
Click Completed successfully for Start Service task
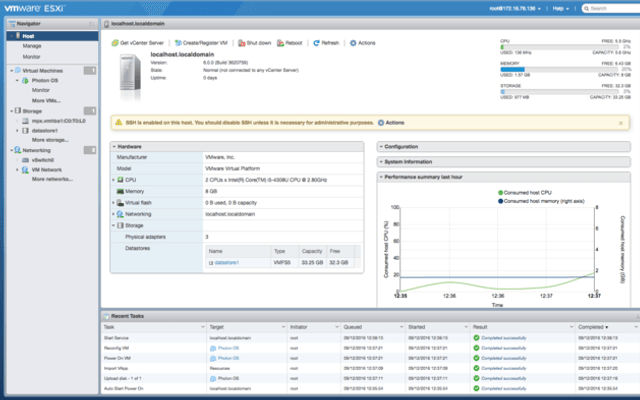[x=504, y=338]
